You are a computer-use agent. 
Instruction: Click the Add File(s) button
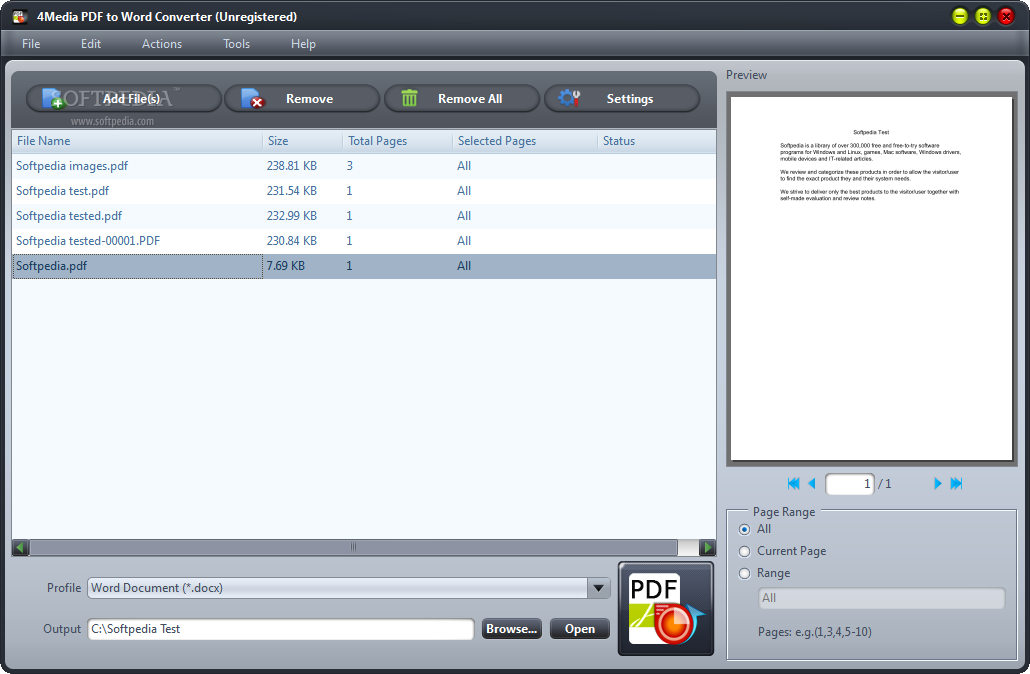[123, 99]
